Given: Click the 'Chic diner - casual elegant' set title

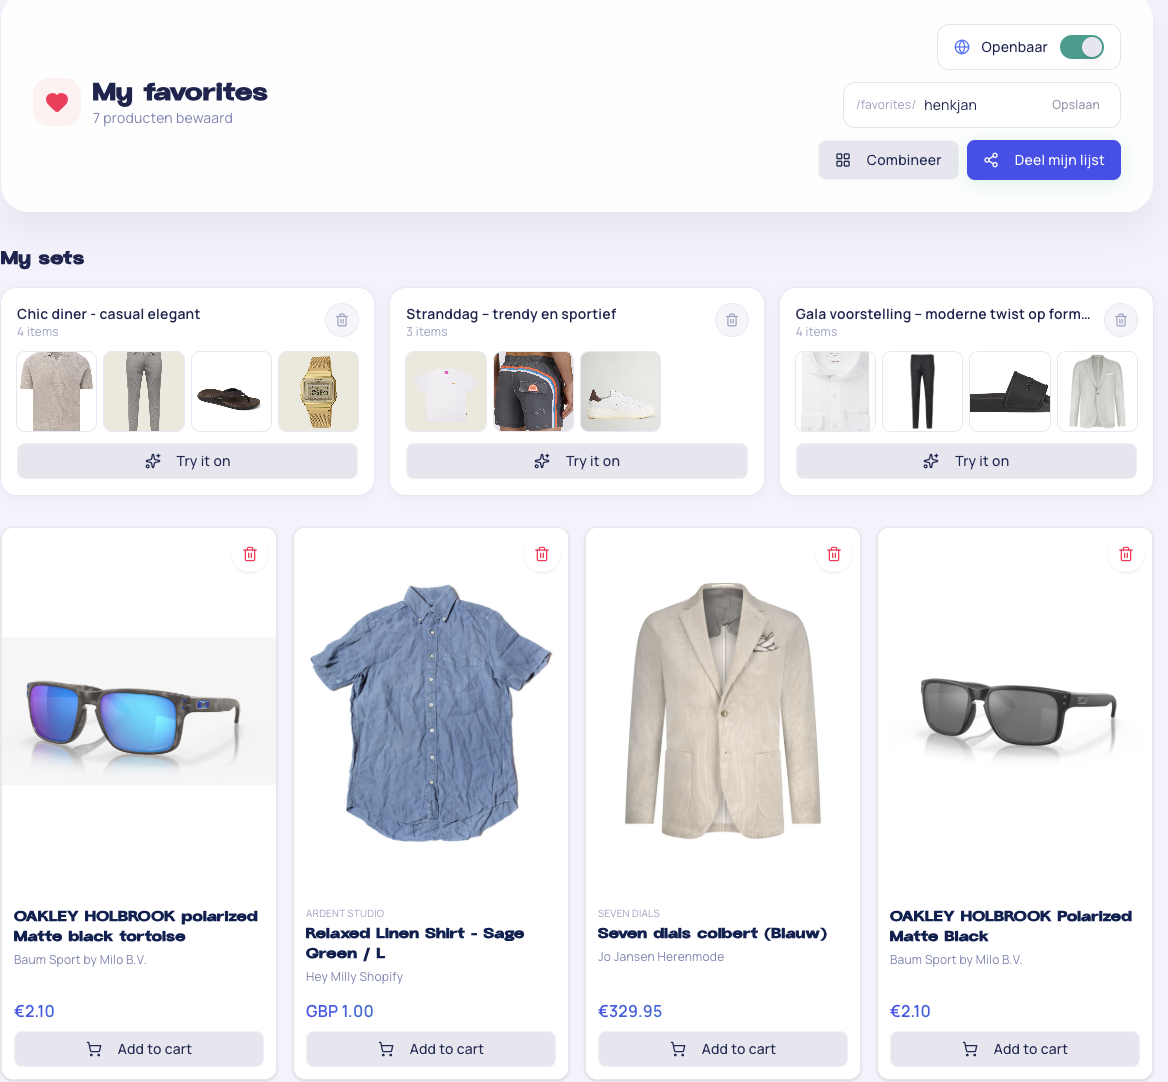Looking at the screenshot, I should 109,314.
